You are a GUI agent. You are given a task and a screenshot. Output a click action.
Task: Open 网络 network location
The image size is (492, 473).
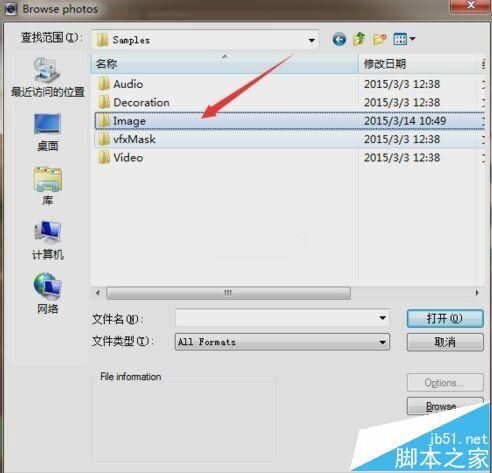(x=48, y=294)
